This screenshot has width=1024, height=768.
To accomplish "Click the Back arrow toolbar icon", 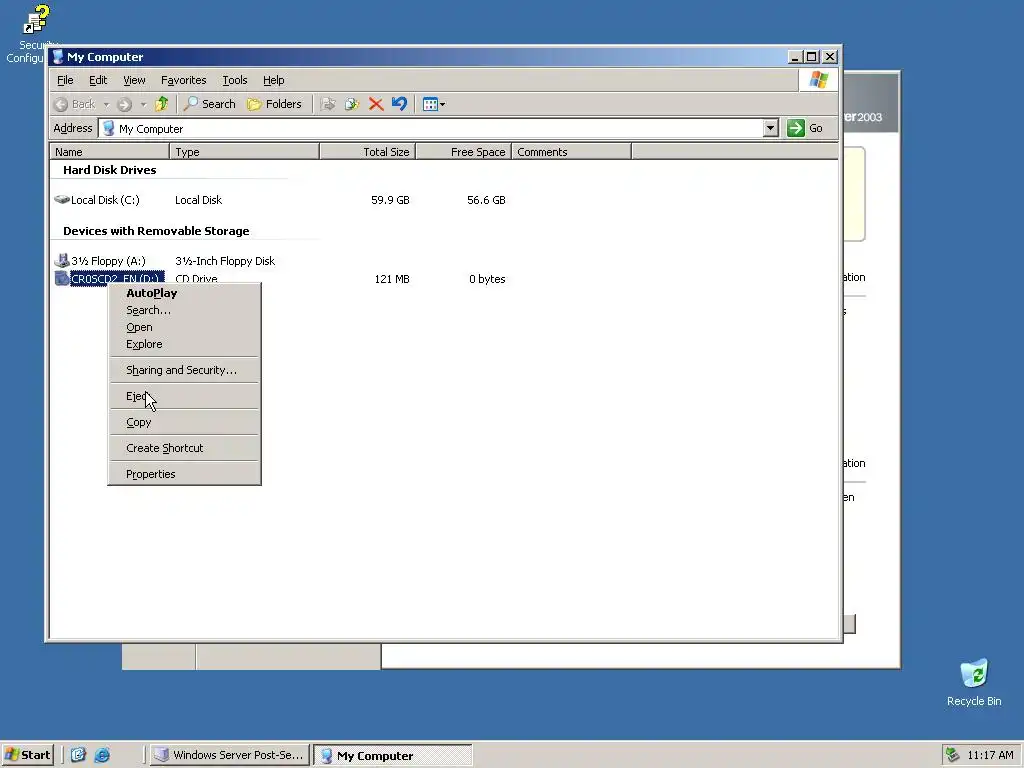I will coord(61,104).
